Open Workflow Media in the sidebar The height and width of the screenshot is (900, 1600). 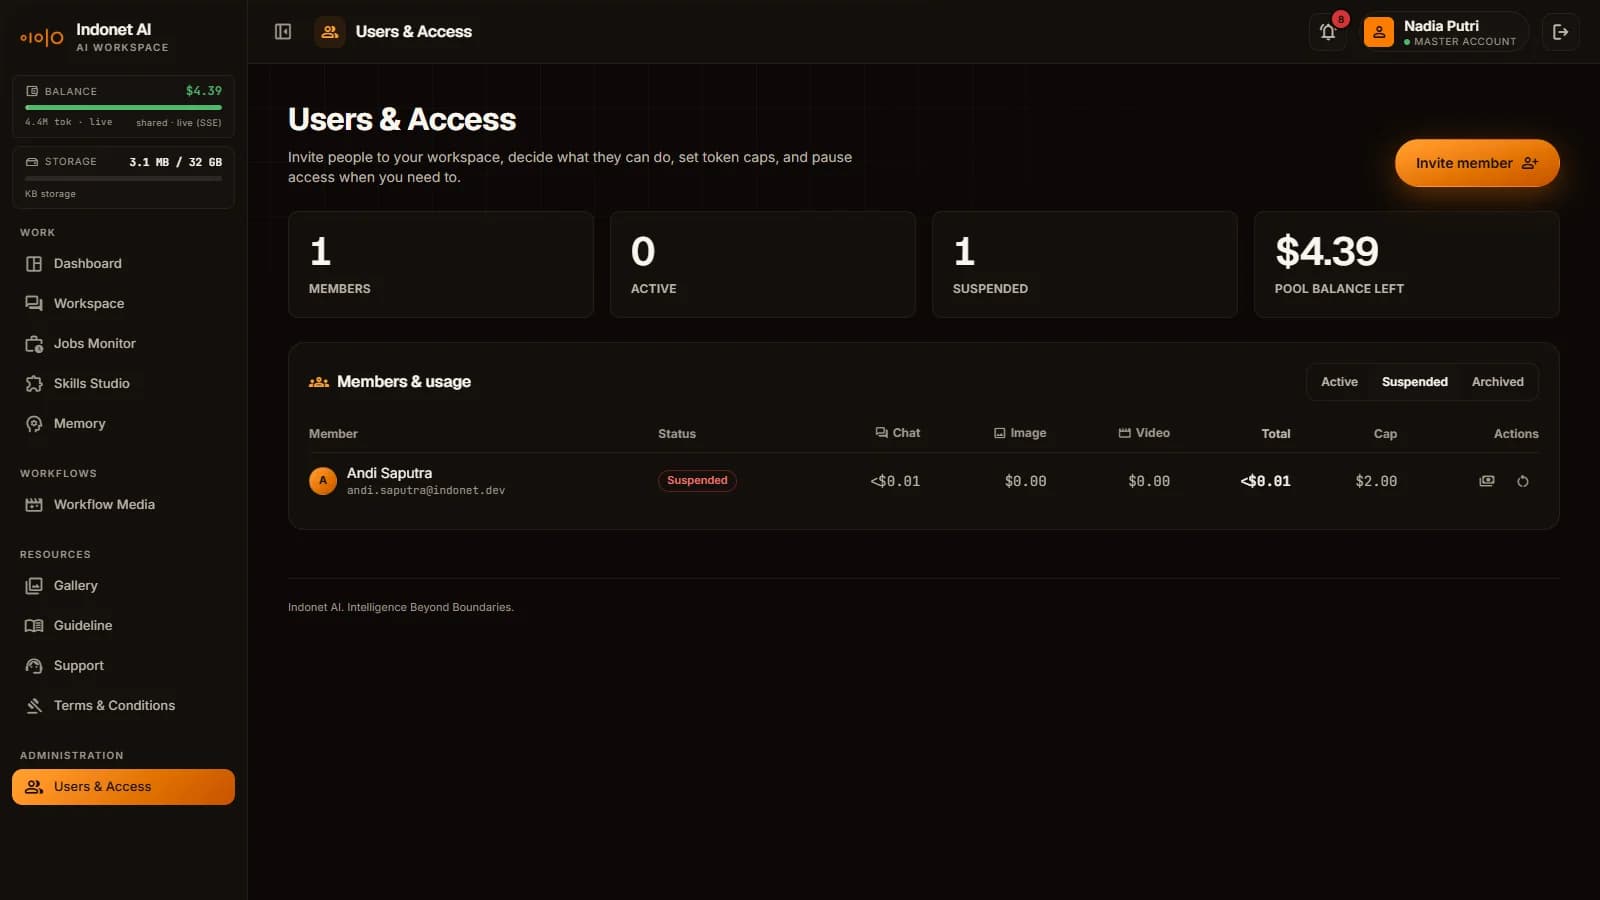point(123,505)
